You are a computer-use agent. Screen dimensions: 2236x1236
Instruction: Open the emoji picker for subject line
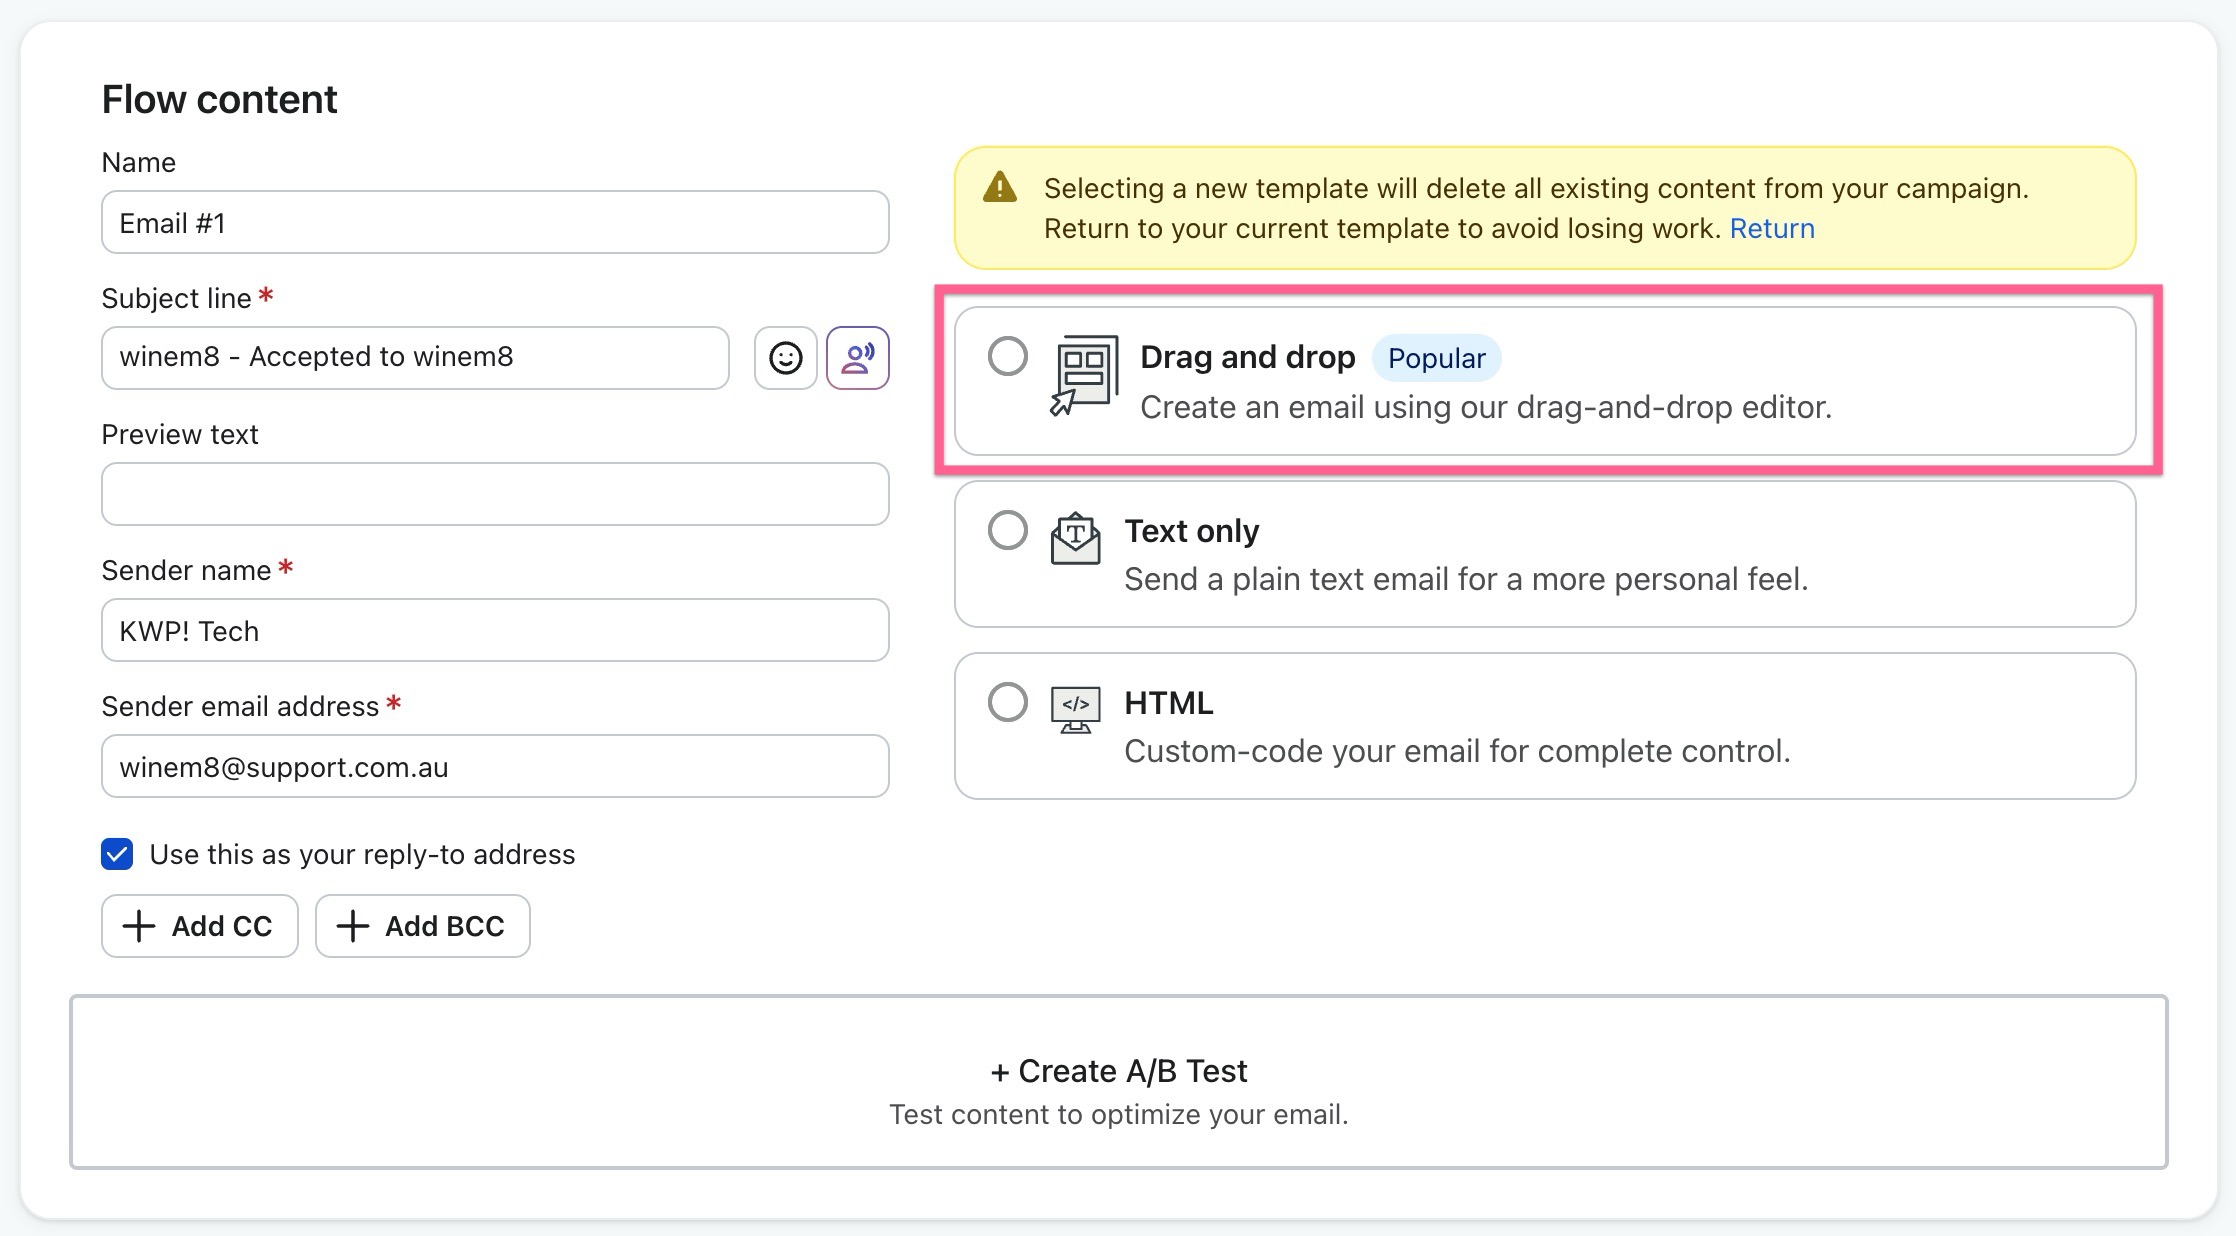(x=785, y=358)
